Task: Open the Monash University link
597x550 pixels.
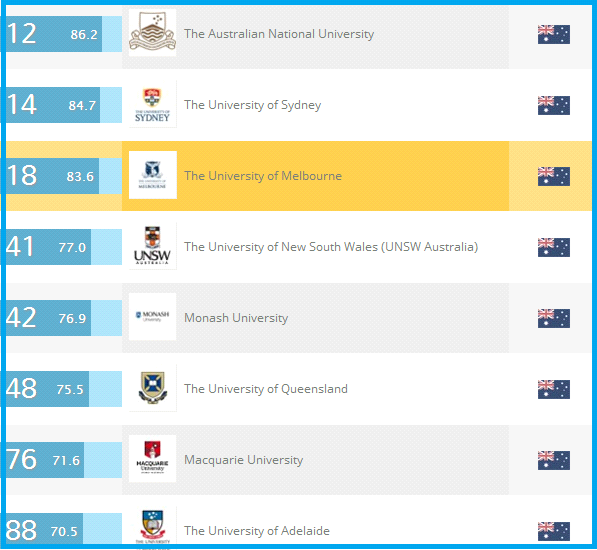Action: [x=236, y=318]
